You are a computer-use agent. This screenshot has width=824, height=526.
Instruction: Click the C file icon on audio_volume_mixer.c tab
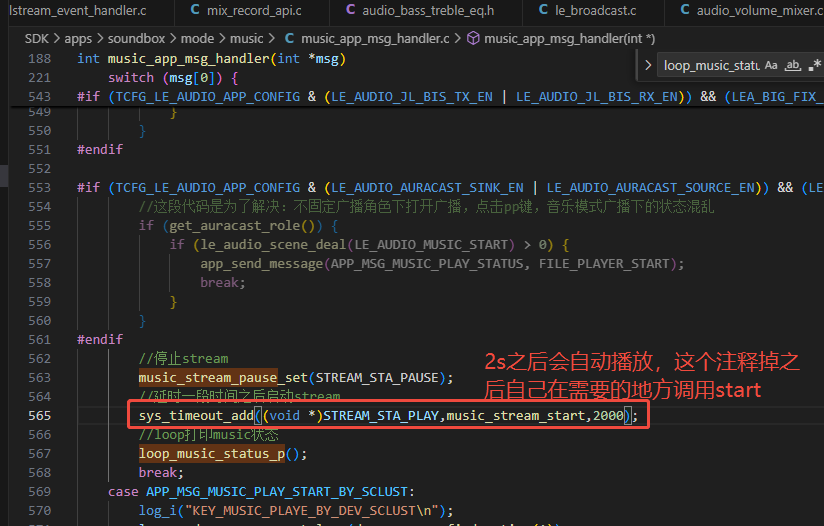tap(685, 10)
